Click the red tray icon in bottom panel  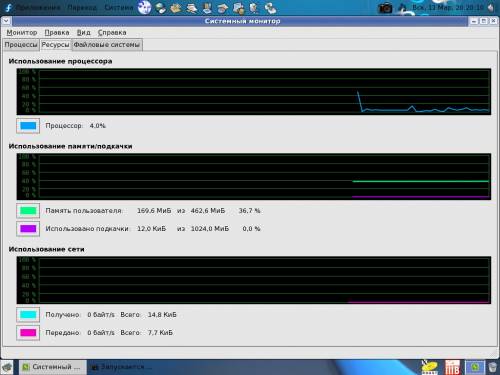[x=452, y=367]
